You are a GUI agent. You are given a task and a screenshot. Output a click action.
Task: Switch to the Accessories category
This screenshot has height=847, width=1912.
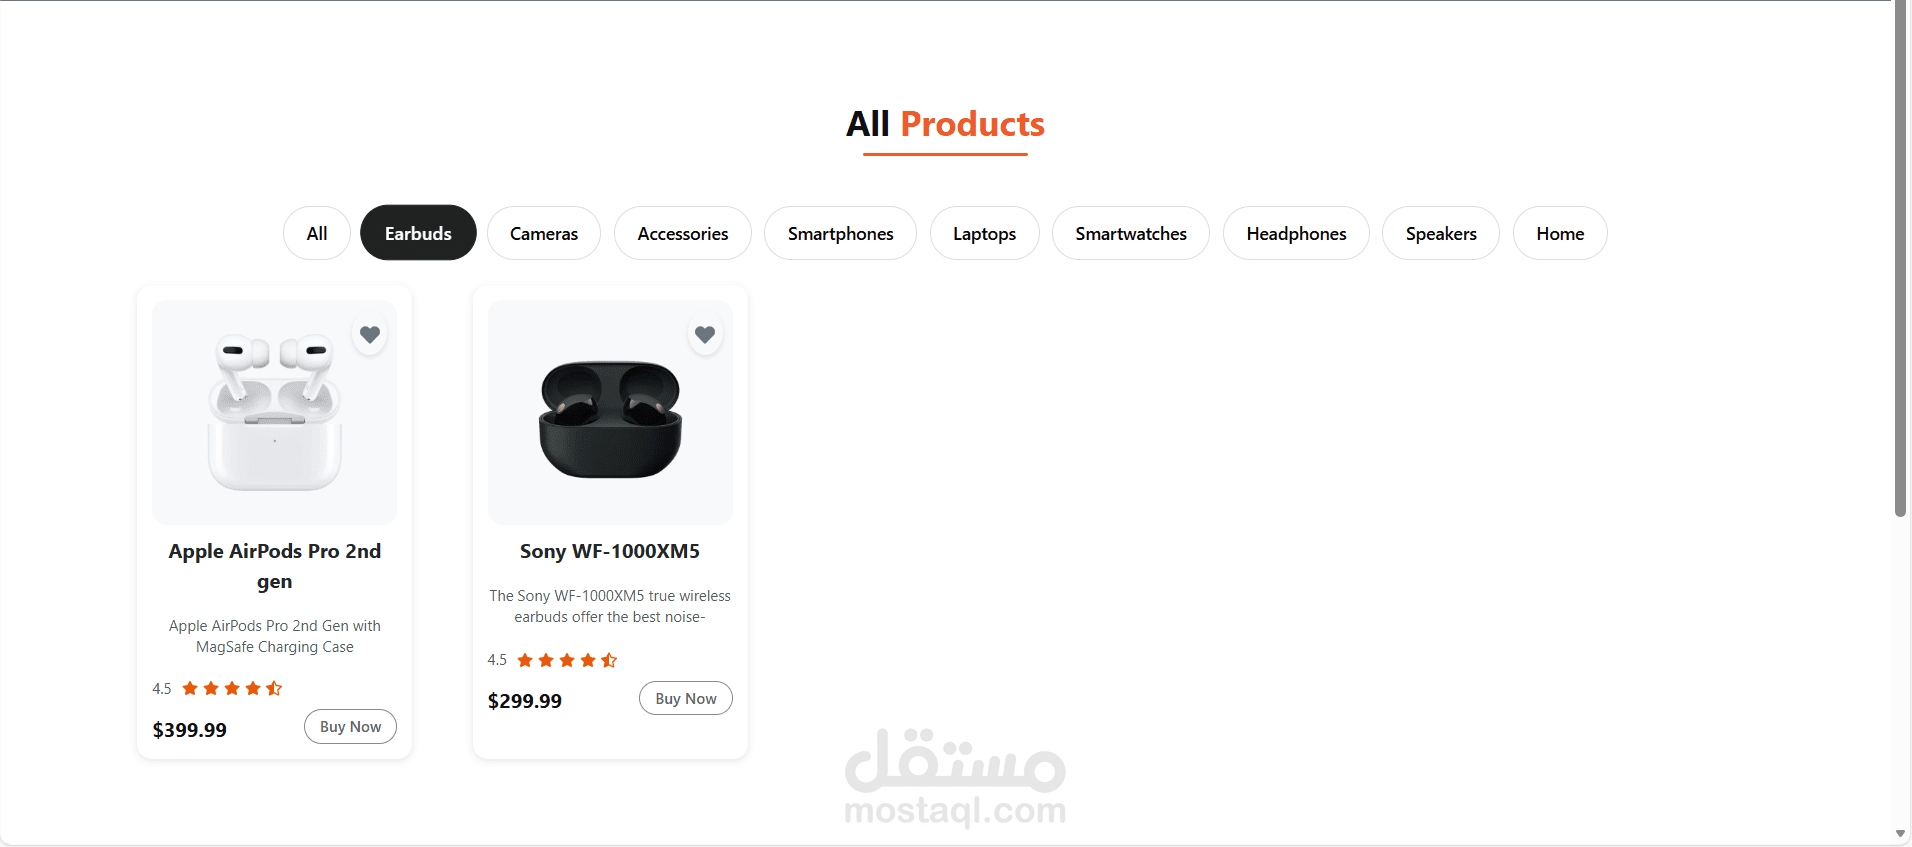683,233
